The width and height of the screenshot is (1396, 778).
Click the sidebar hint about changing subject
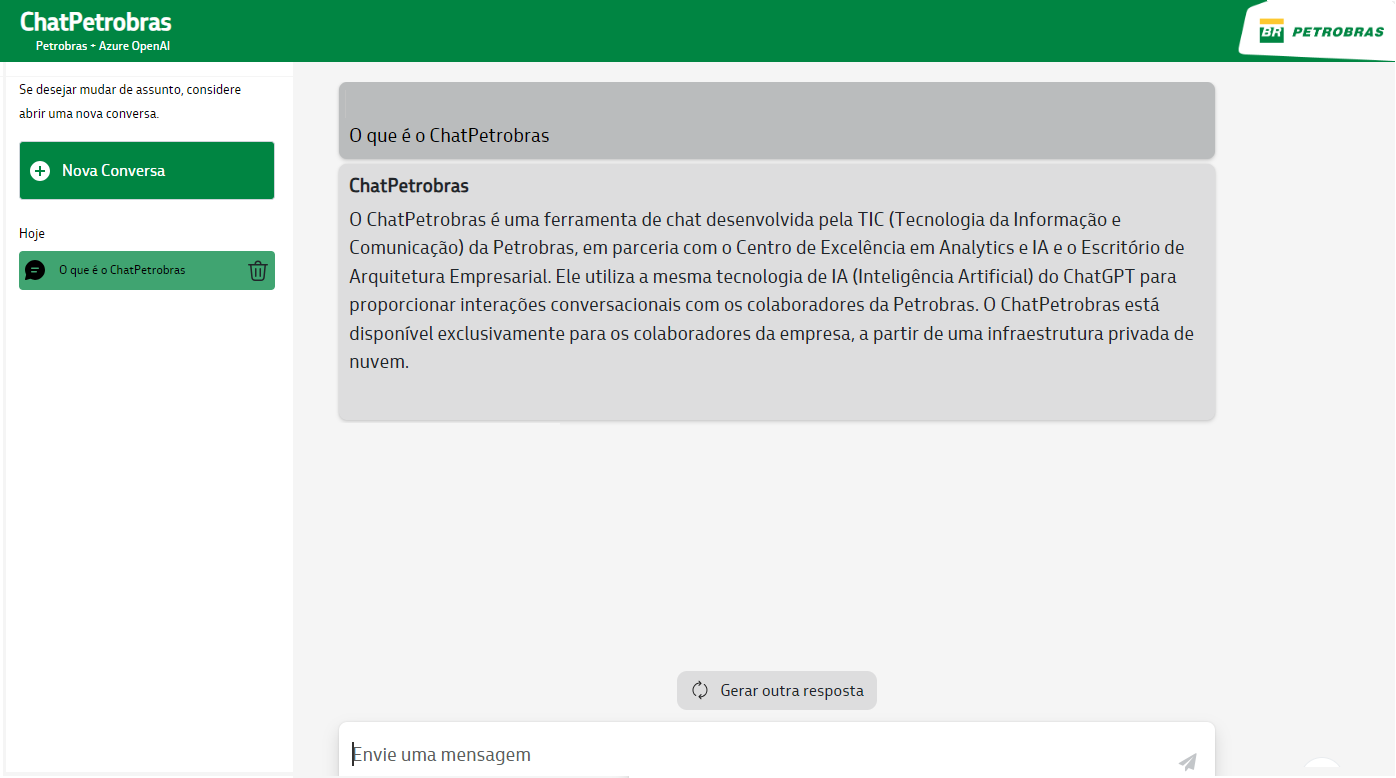130,101
